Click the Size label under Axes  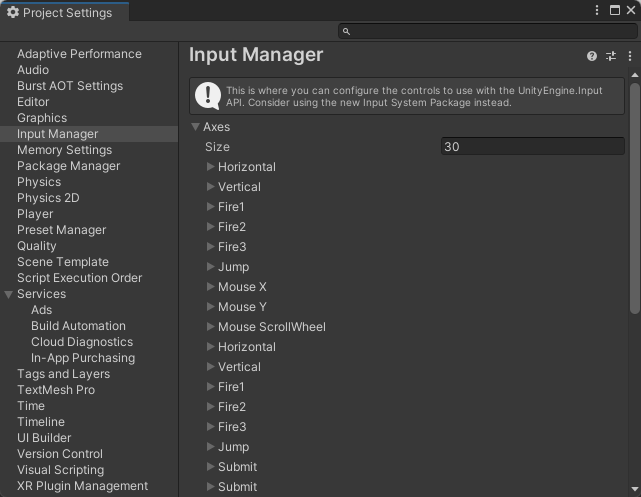pyautogui.click(x=217, y=147)
